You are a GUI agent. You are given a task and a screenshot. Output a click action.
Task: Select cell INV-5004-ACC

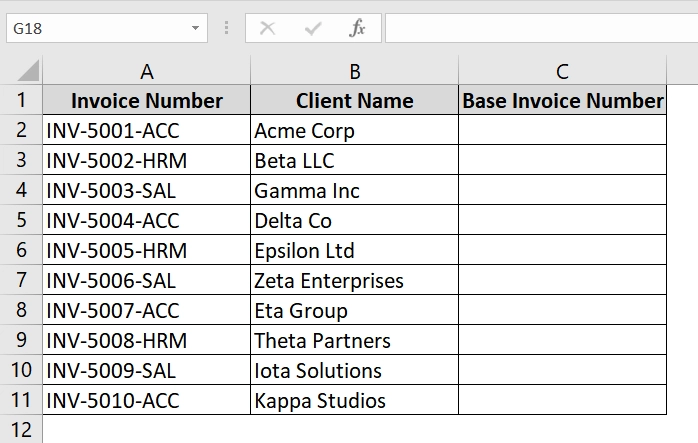[146, 220]
